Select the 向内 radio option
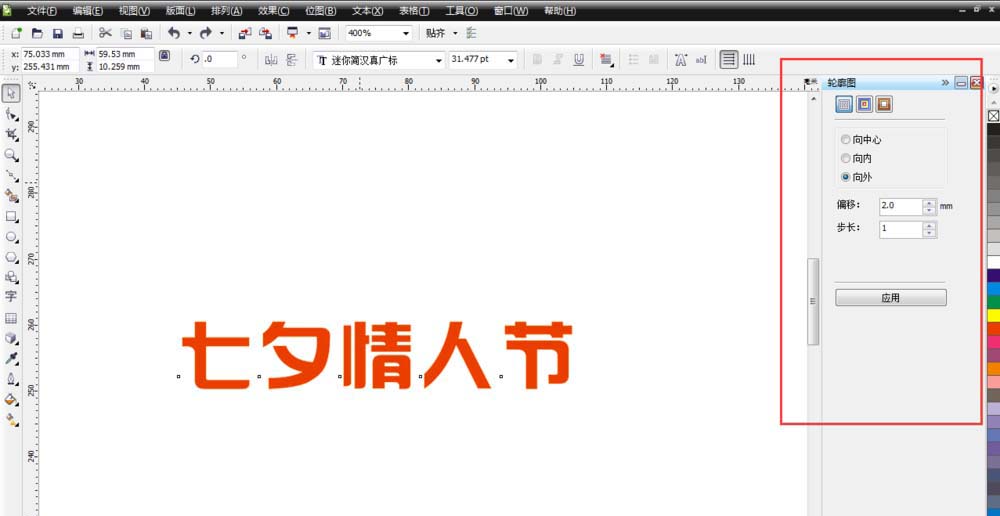 coord(846,159)
